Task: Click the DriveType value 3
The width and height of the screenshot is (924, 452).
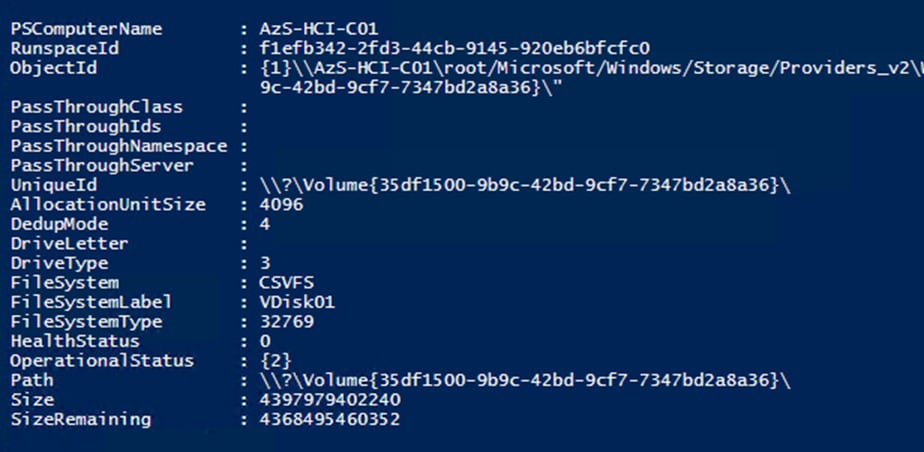Action: click(x=265, y=263)
